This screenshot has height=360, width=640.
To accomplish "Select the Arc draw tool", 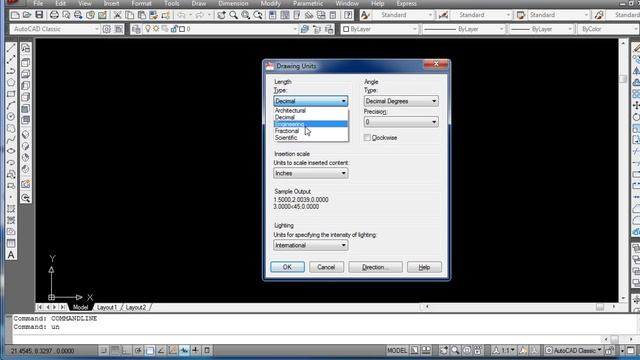I will tap(11, 105).
